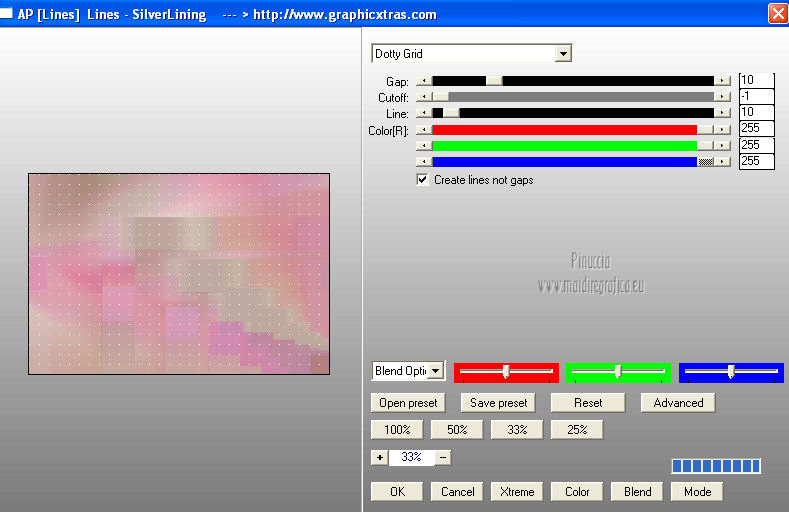The width and height of the screenshot is (789, 512).
Task: Click the blue color slider right arrow
Action: [723, 161]
